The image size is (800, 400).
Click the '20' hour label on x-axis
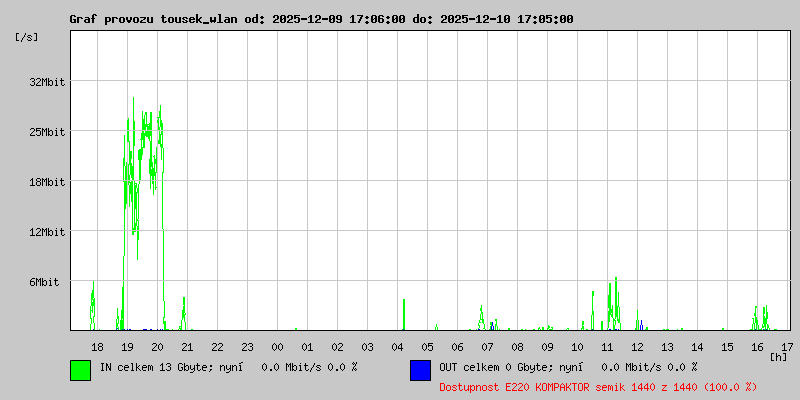tap(157, 347)
